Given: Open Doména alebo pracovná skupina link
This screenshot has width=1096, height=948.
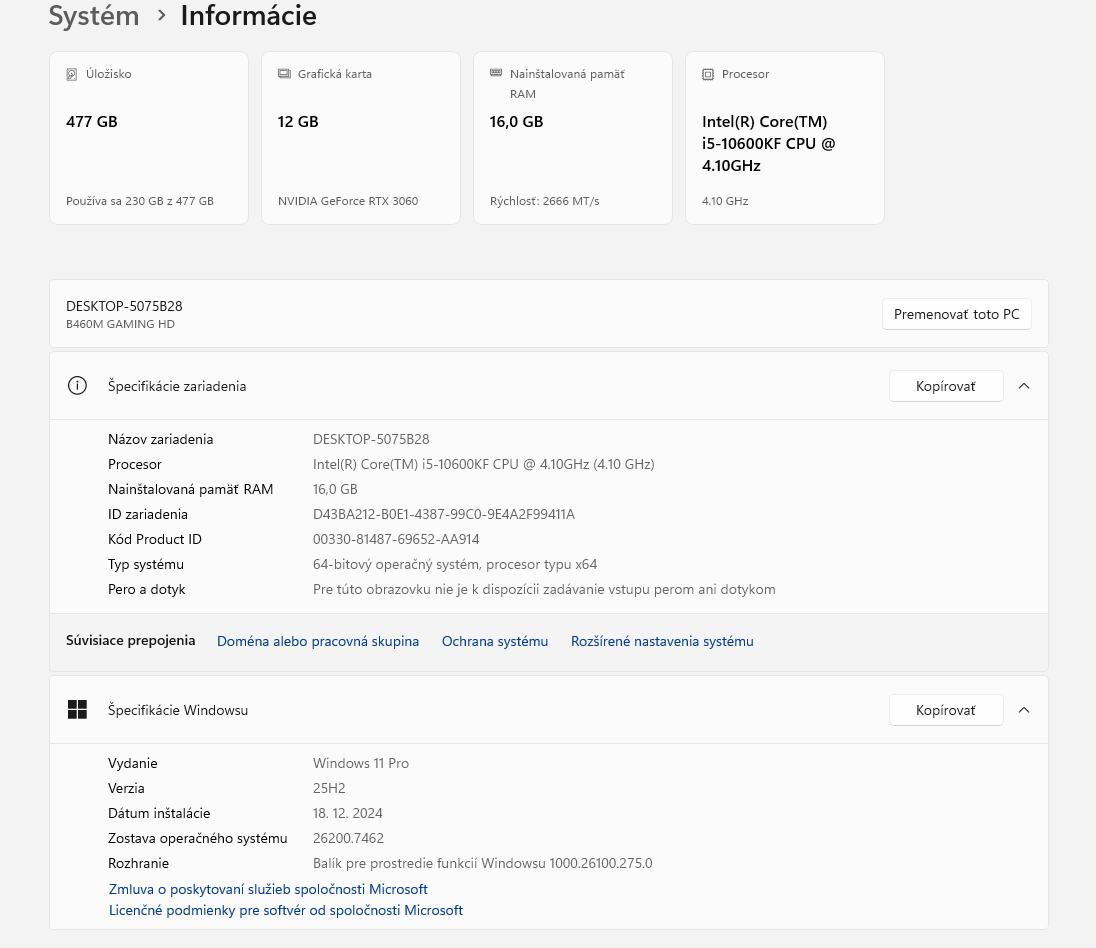Looking at the screenshot, I should [318, 642].
